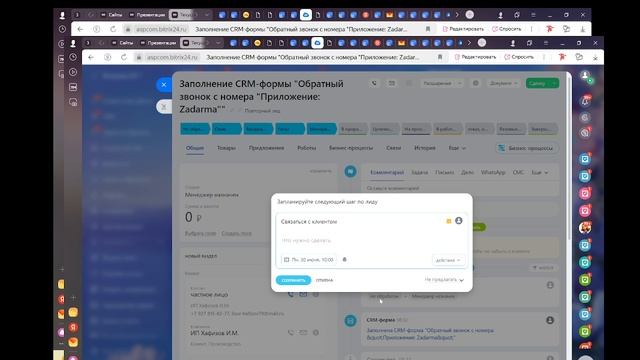Image resolution: width=640 pixels, height=360 pixels.
Task: Expand Ещё in the main lead tabs
Action: click(x=457, y=148)
